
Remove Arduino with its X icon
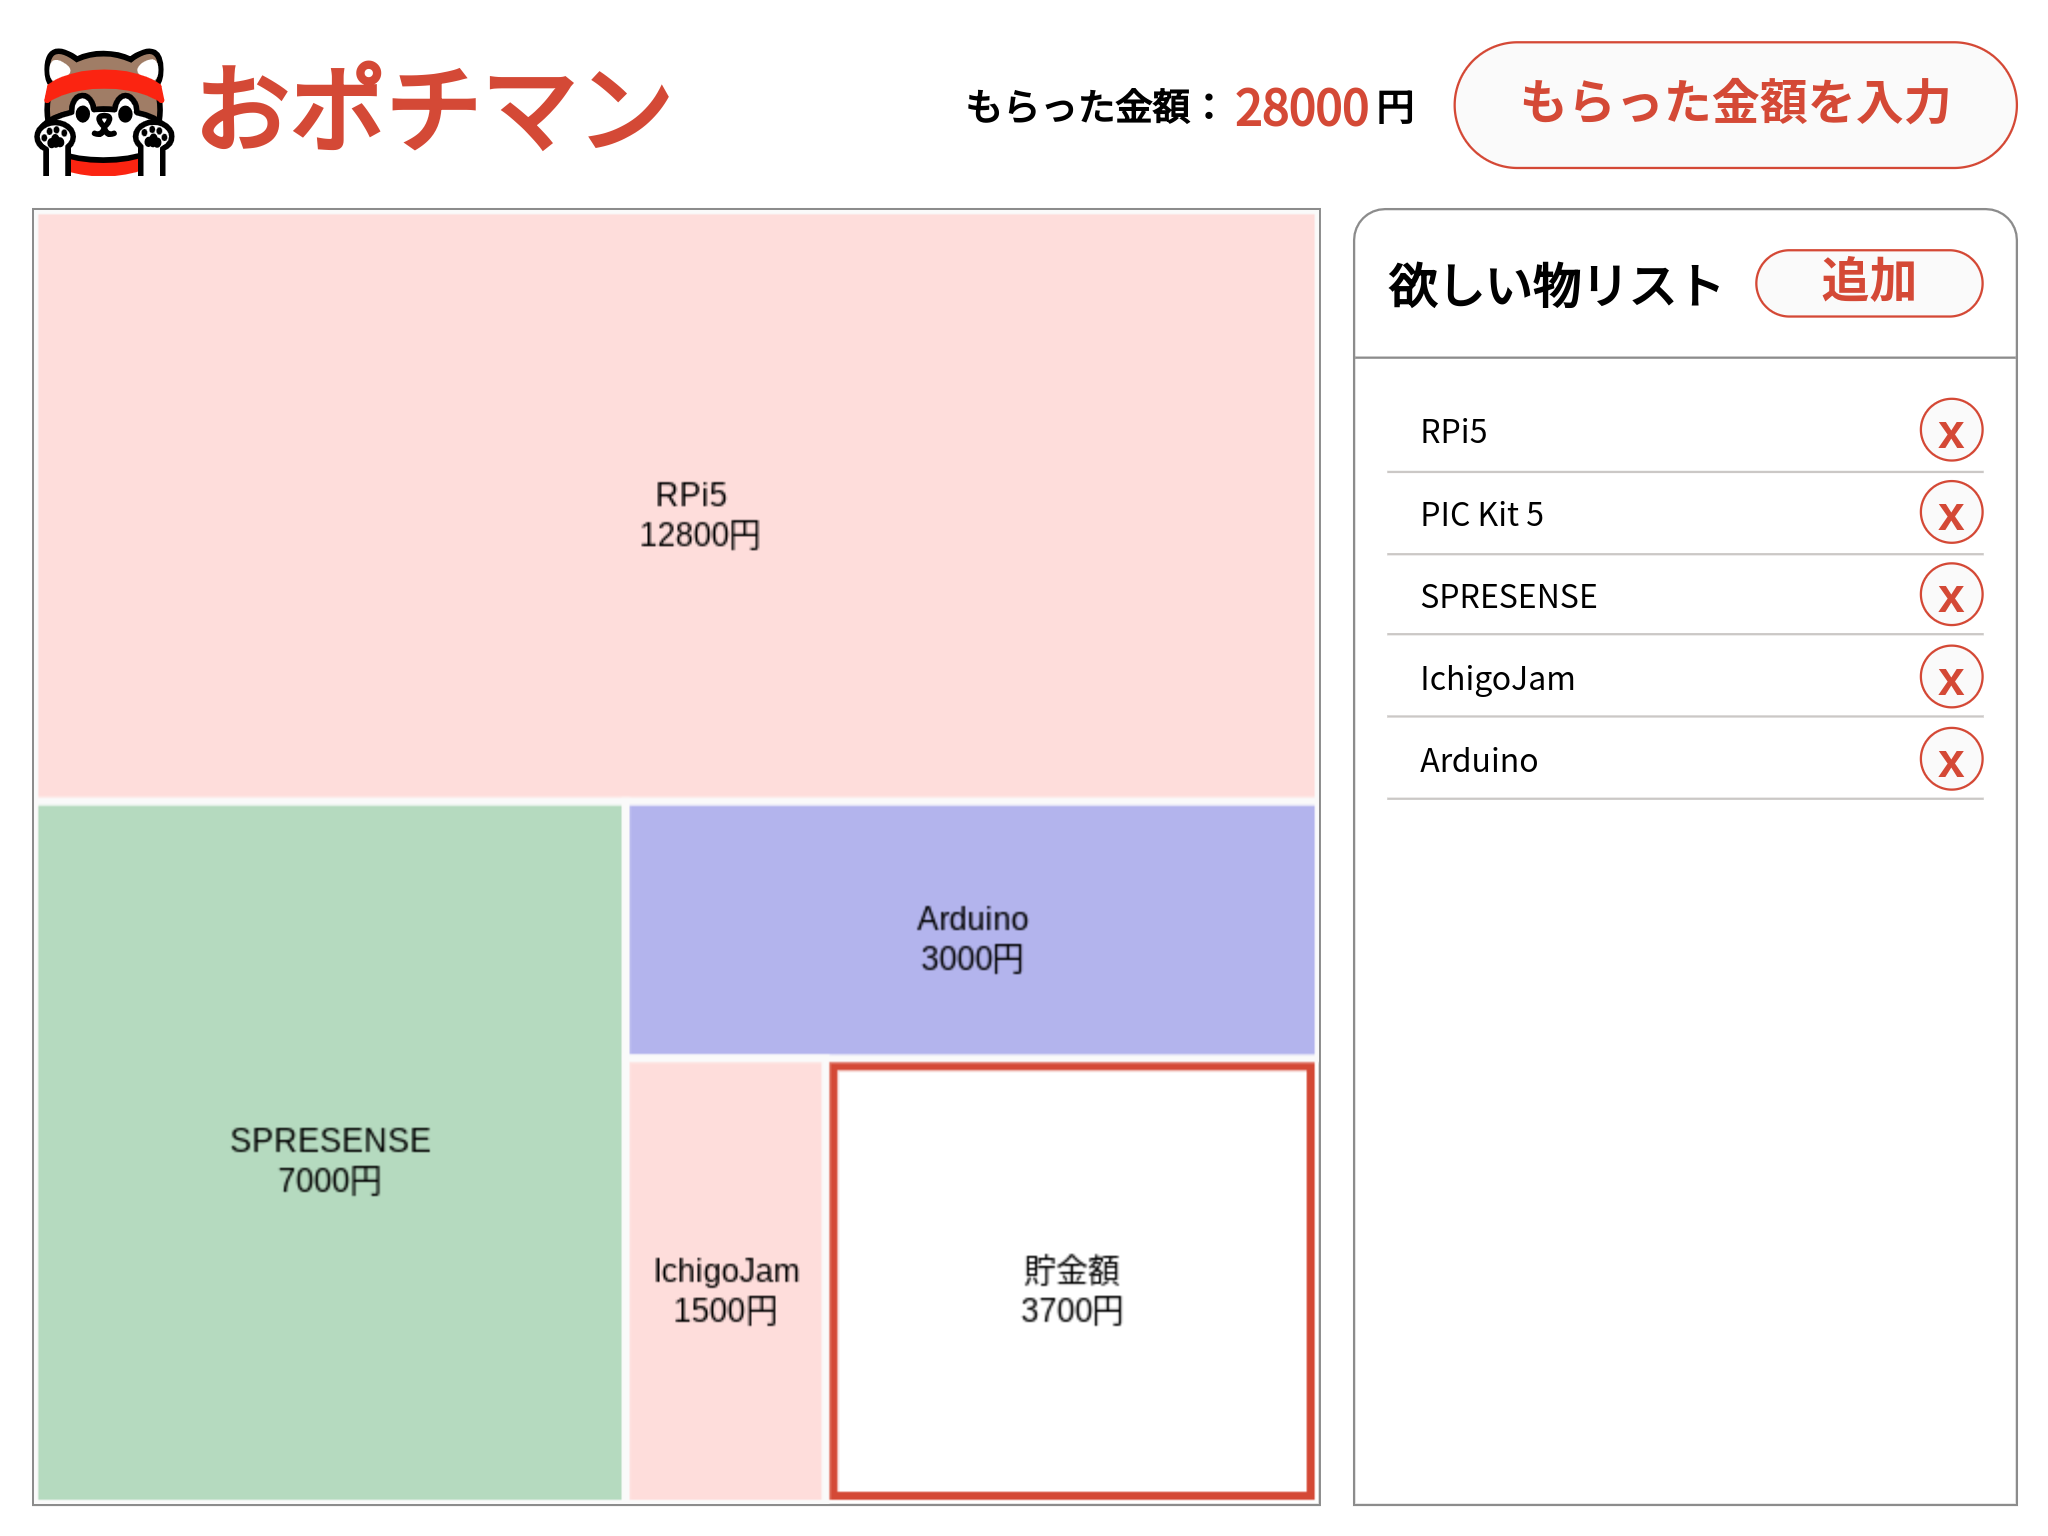pyautogui.click(x=1950, y=759)
